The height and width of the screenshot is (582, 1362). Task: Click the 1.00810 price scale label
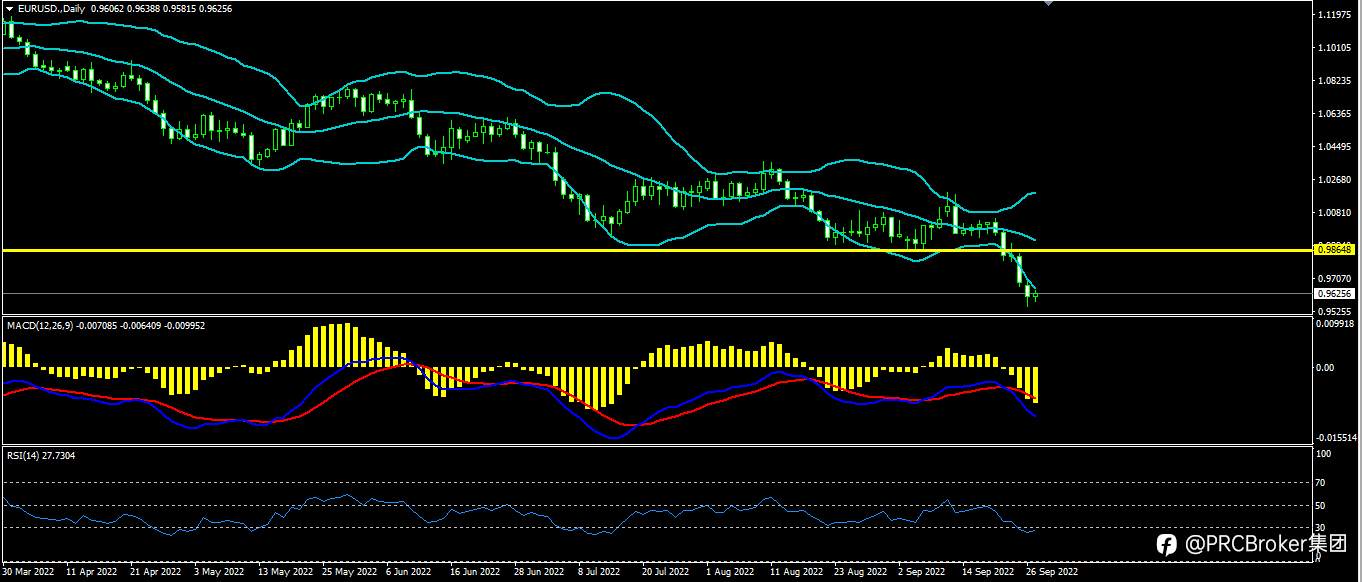pyautogui.click(x=1335, y=213)
